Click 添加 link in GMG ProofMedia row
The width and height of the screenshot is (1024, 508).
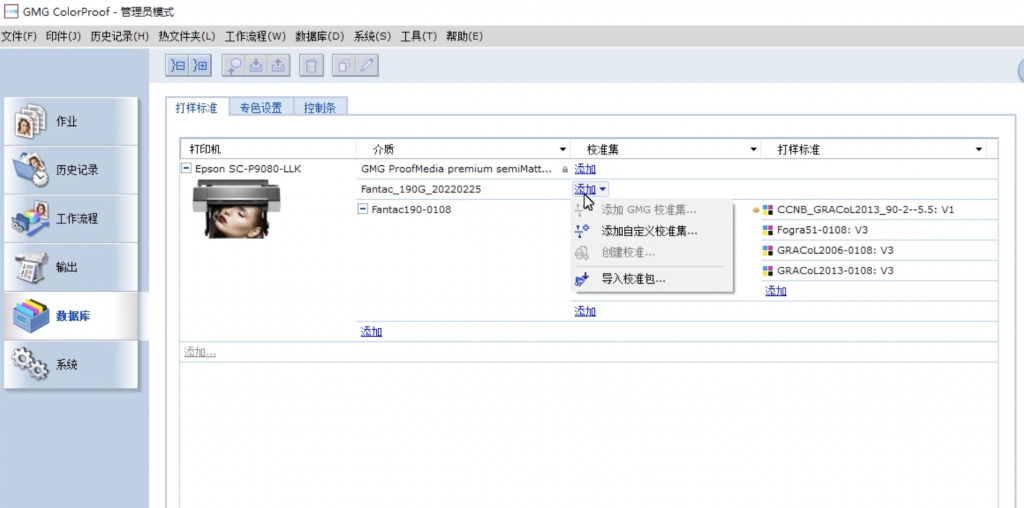(x=584, y=169)
